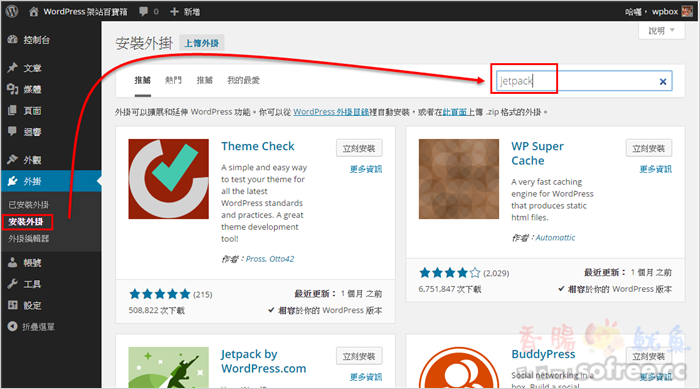The height and width of the screenshot is (389, 700).
Task: Open 設定 settings icon in sidebar
Action: pos(12,305)
